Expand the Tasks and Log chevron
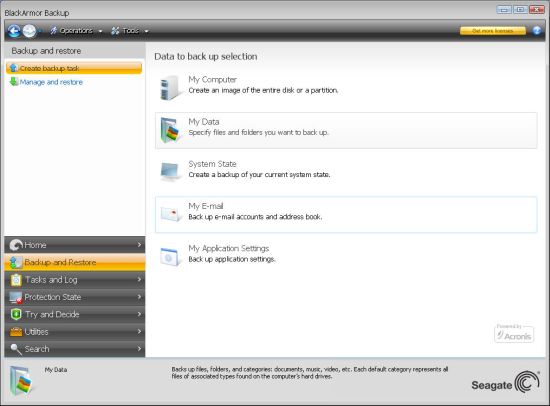Screen dimensions: 550x406 pos(139,279)
